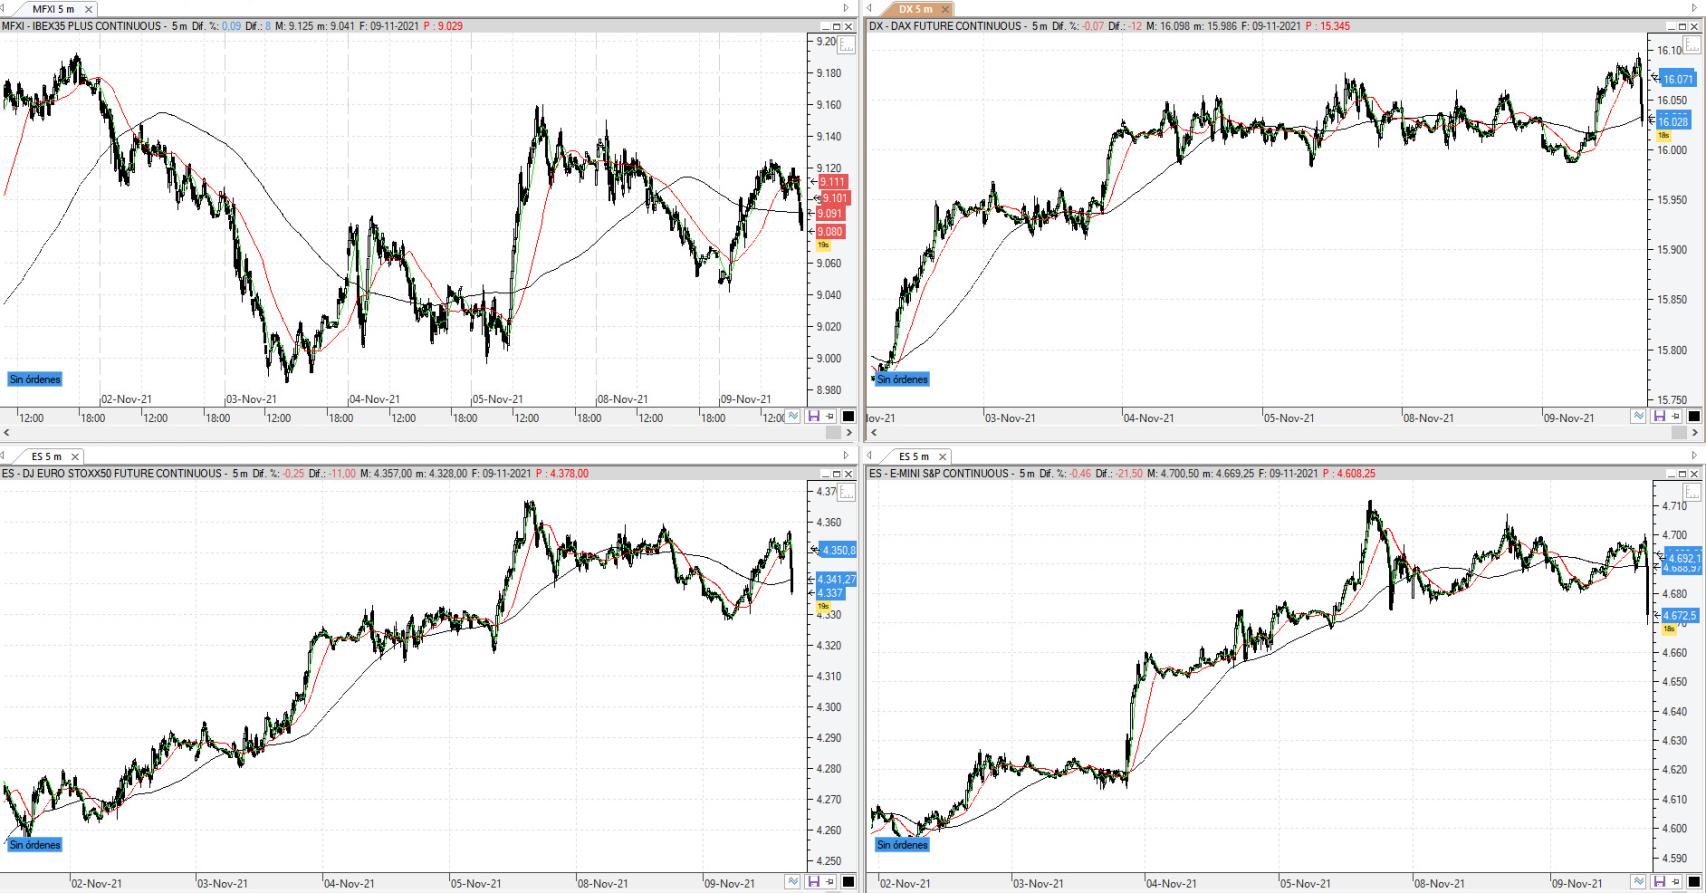Click the E-MINI S&P CONTINUOUS title text
The width and height of the screenshot is (1706, 893).
pyautogui.click(x=948, y=473)
